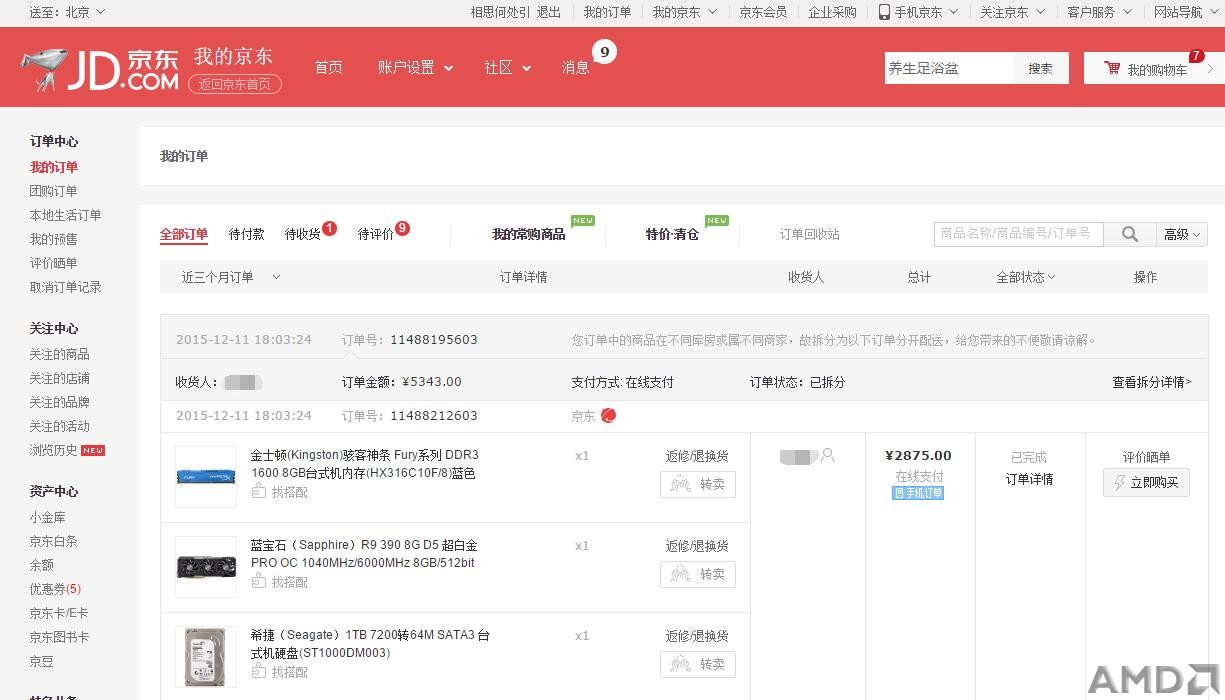Screen dimensions: 1225x700
Task: Open the 金士顿 Kingston product title link
Action: (x=365, y=464)
